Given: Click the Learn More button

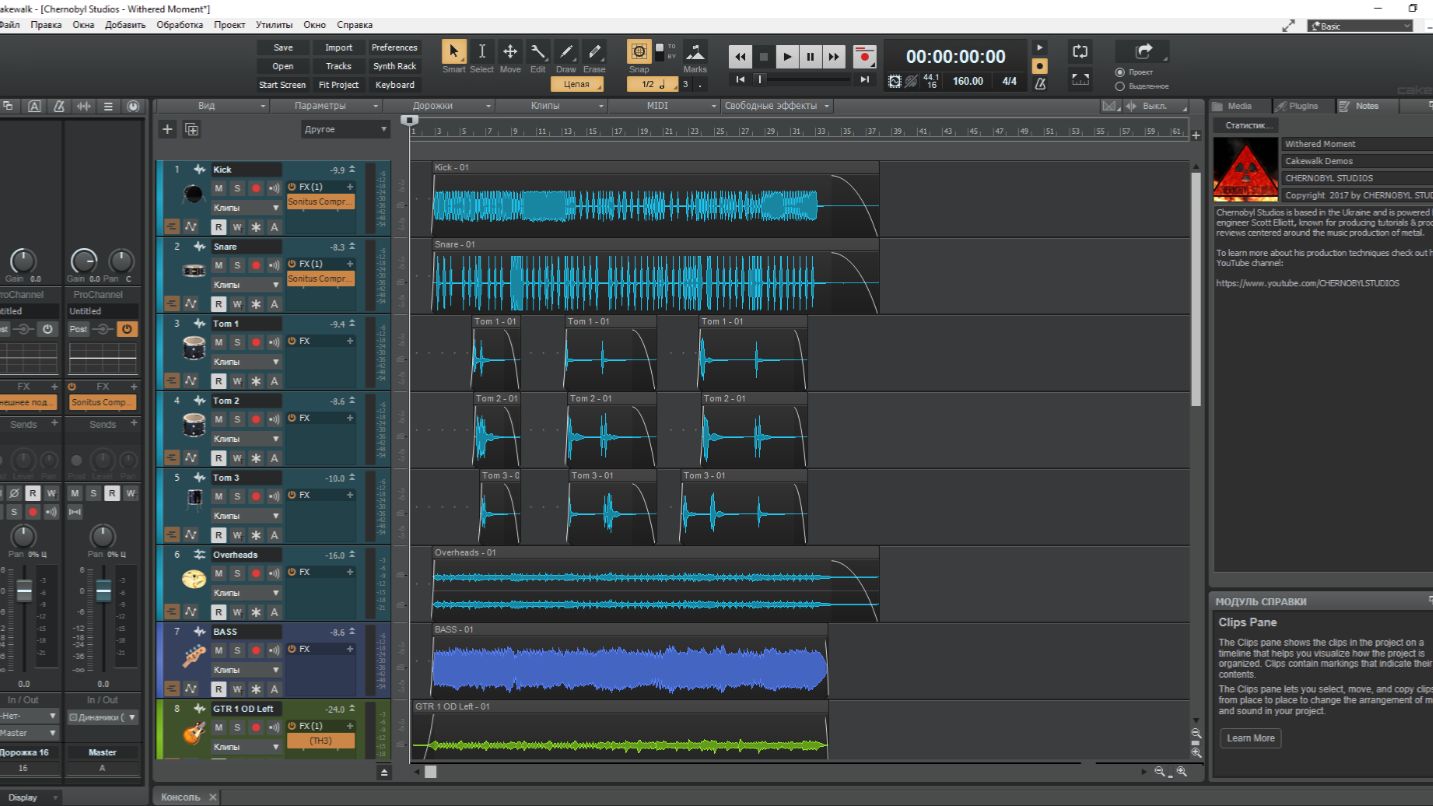Looking at the screenshot, I should point(1250,738).
